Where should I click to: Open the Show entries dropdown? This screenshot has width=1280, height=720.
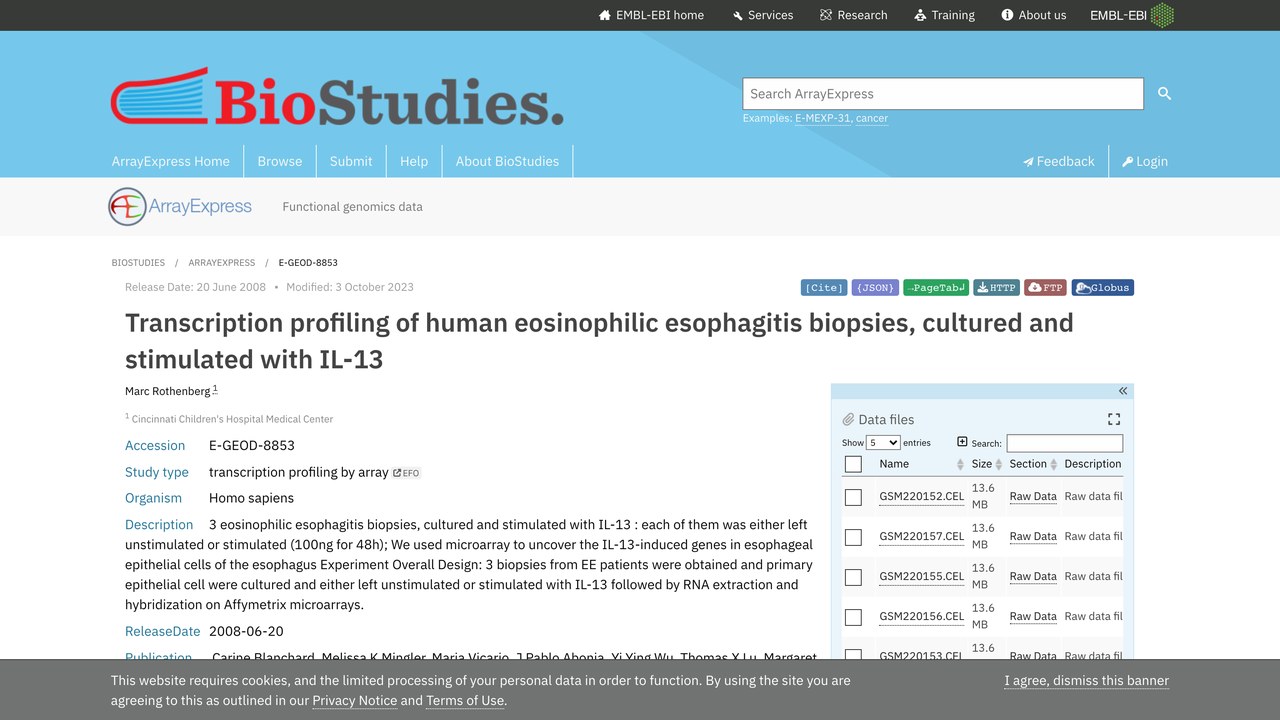click(883, 443)
